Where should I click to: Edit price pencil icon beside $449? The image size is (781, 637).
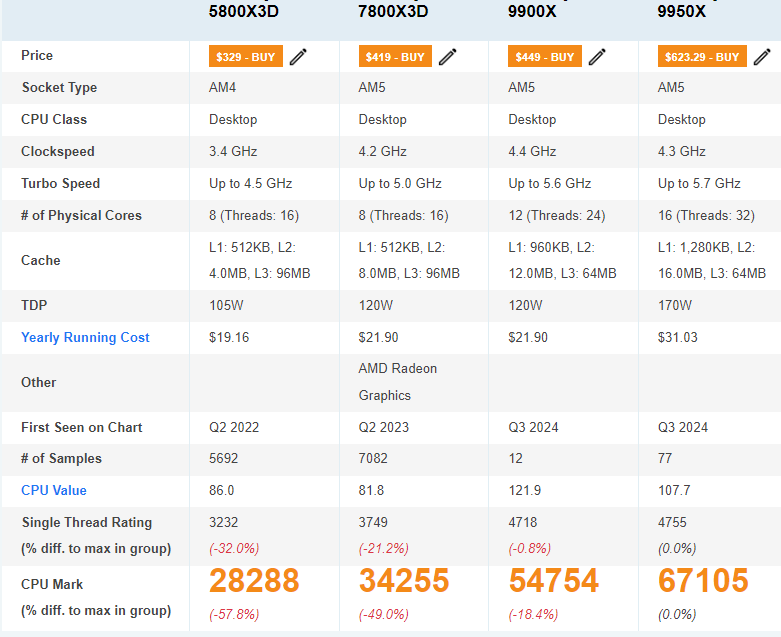[597, 57]
